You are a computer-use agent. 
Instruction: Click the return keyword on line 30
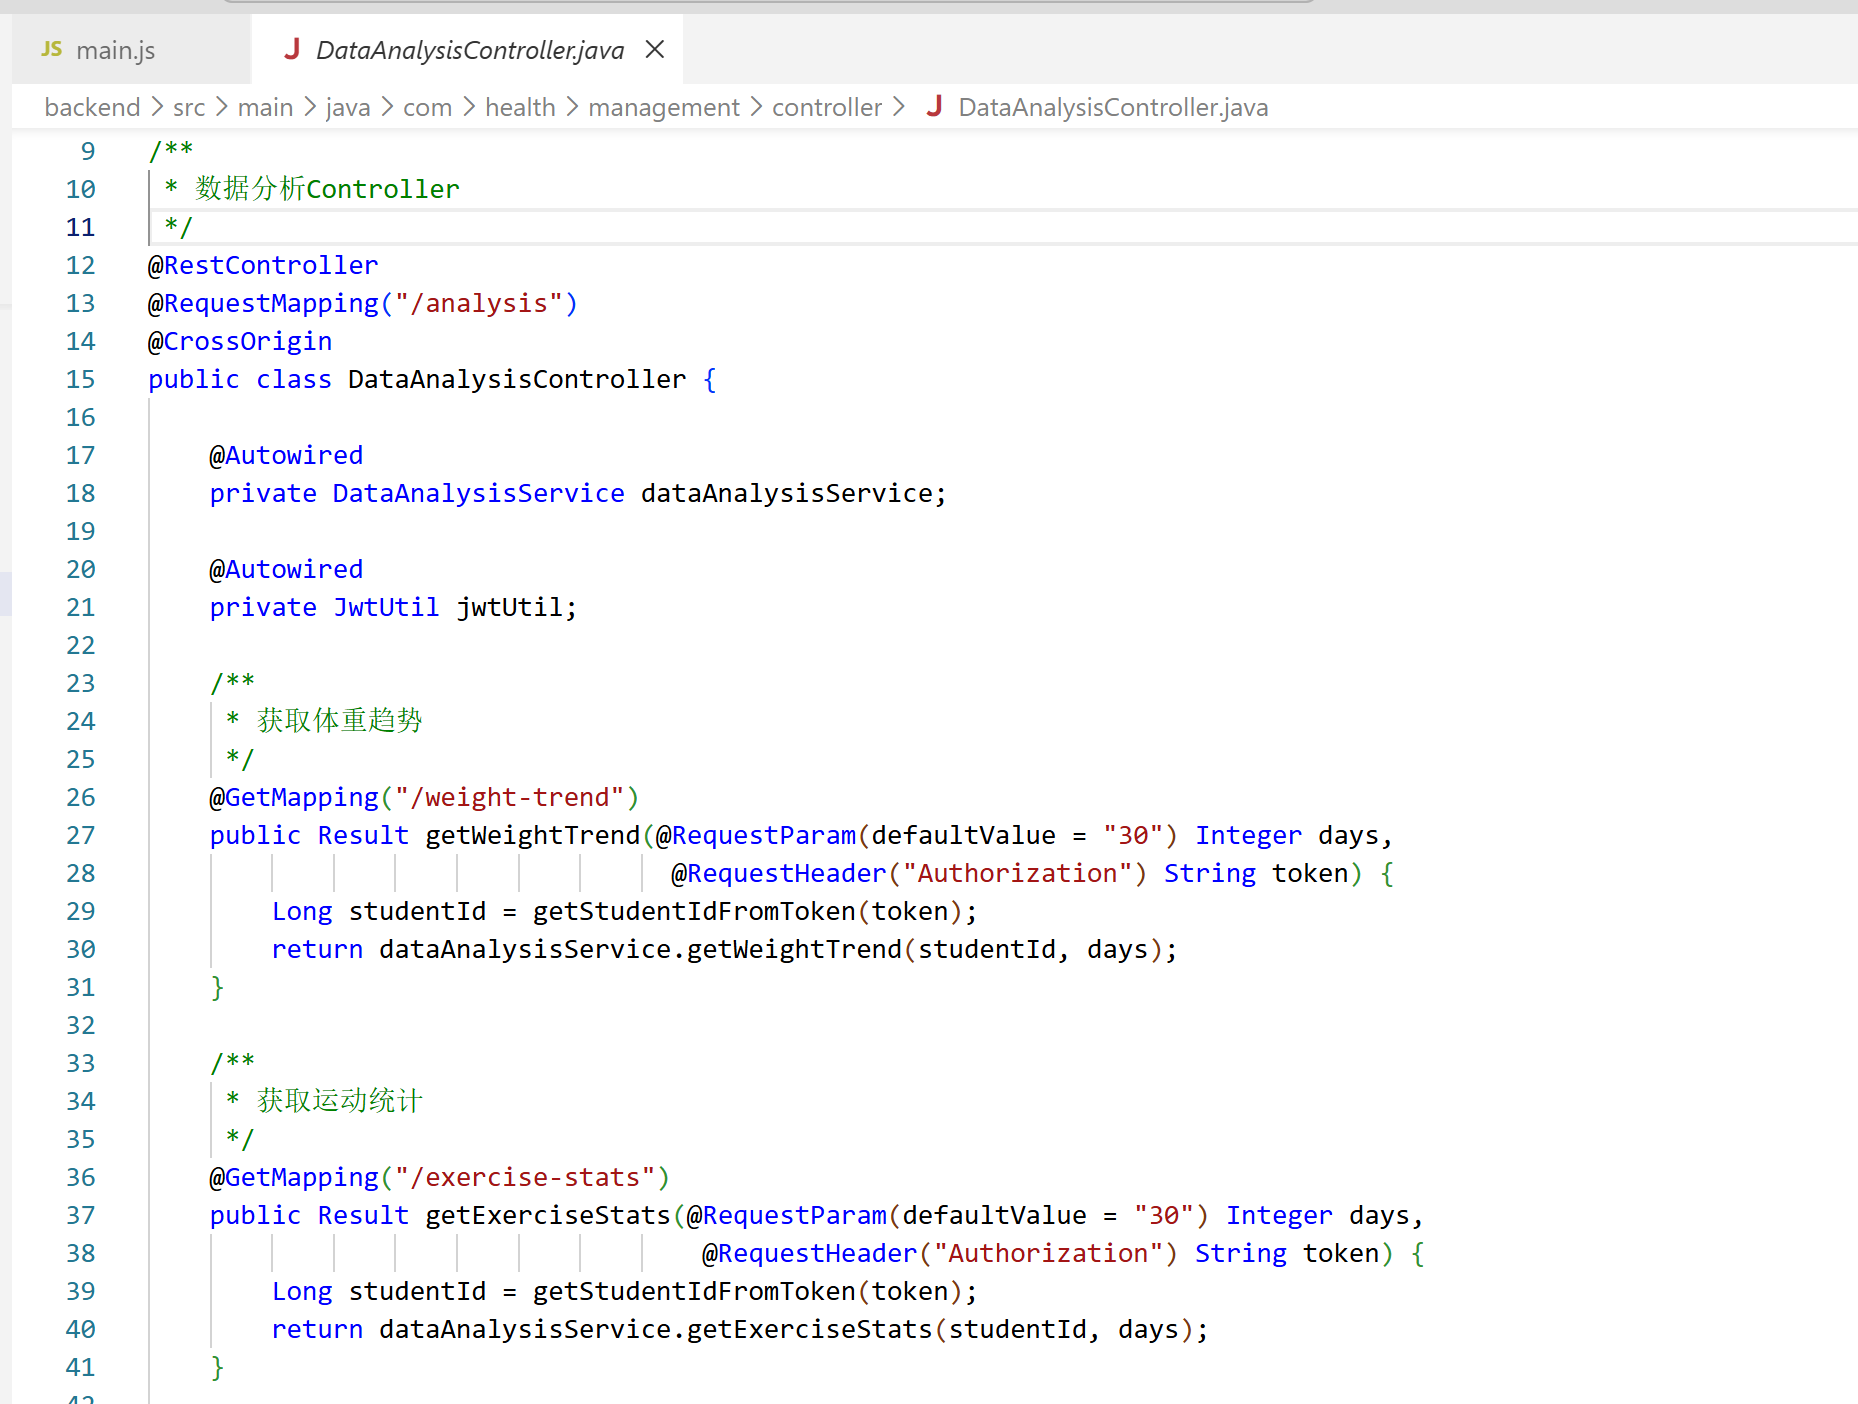tap(317, 949)
